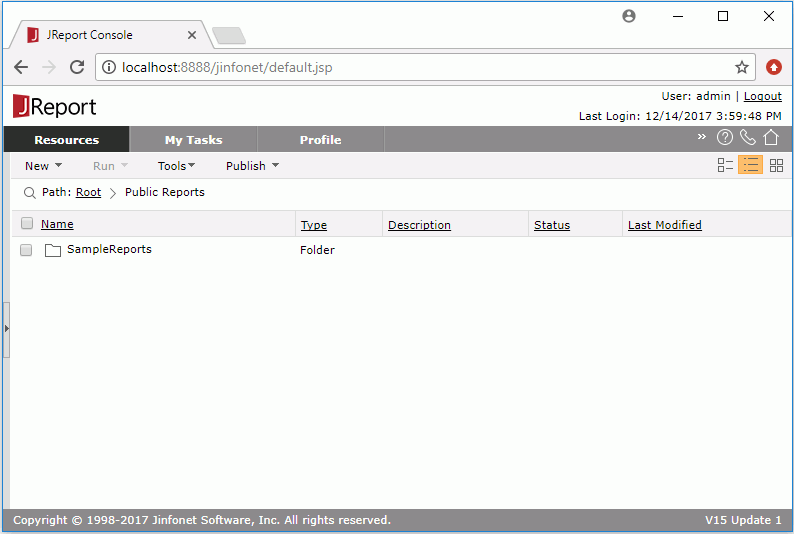Screen dimensions: 794x534
Task: Maximize the browser window
Action: 723,16
